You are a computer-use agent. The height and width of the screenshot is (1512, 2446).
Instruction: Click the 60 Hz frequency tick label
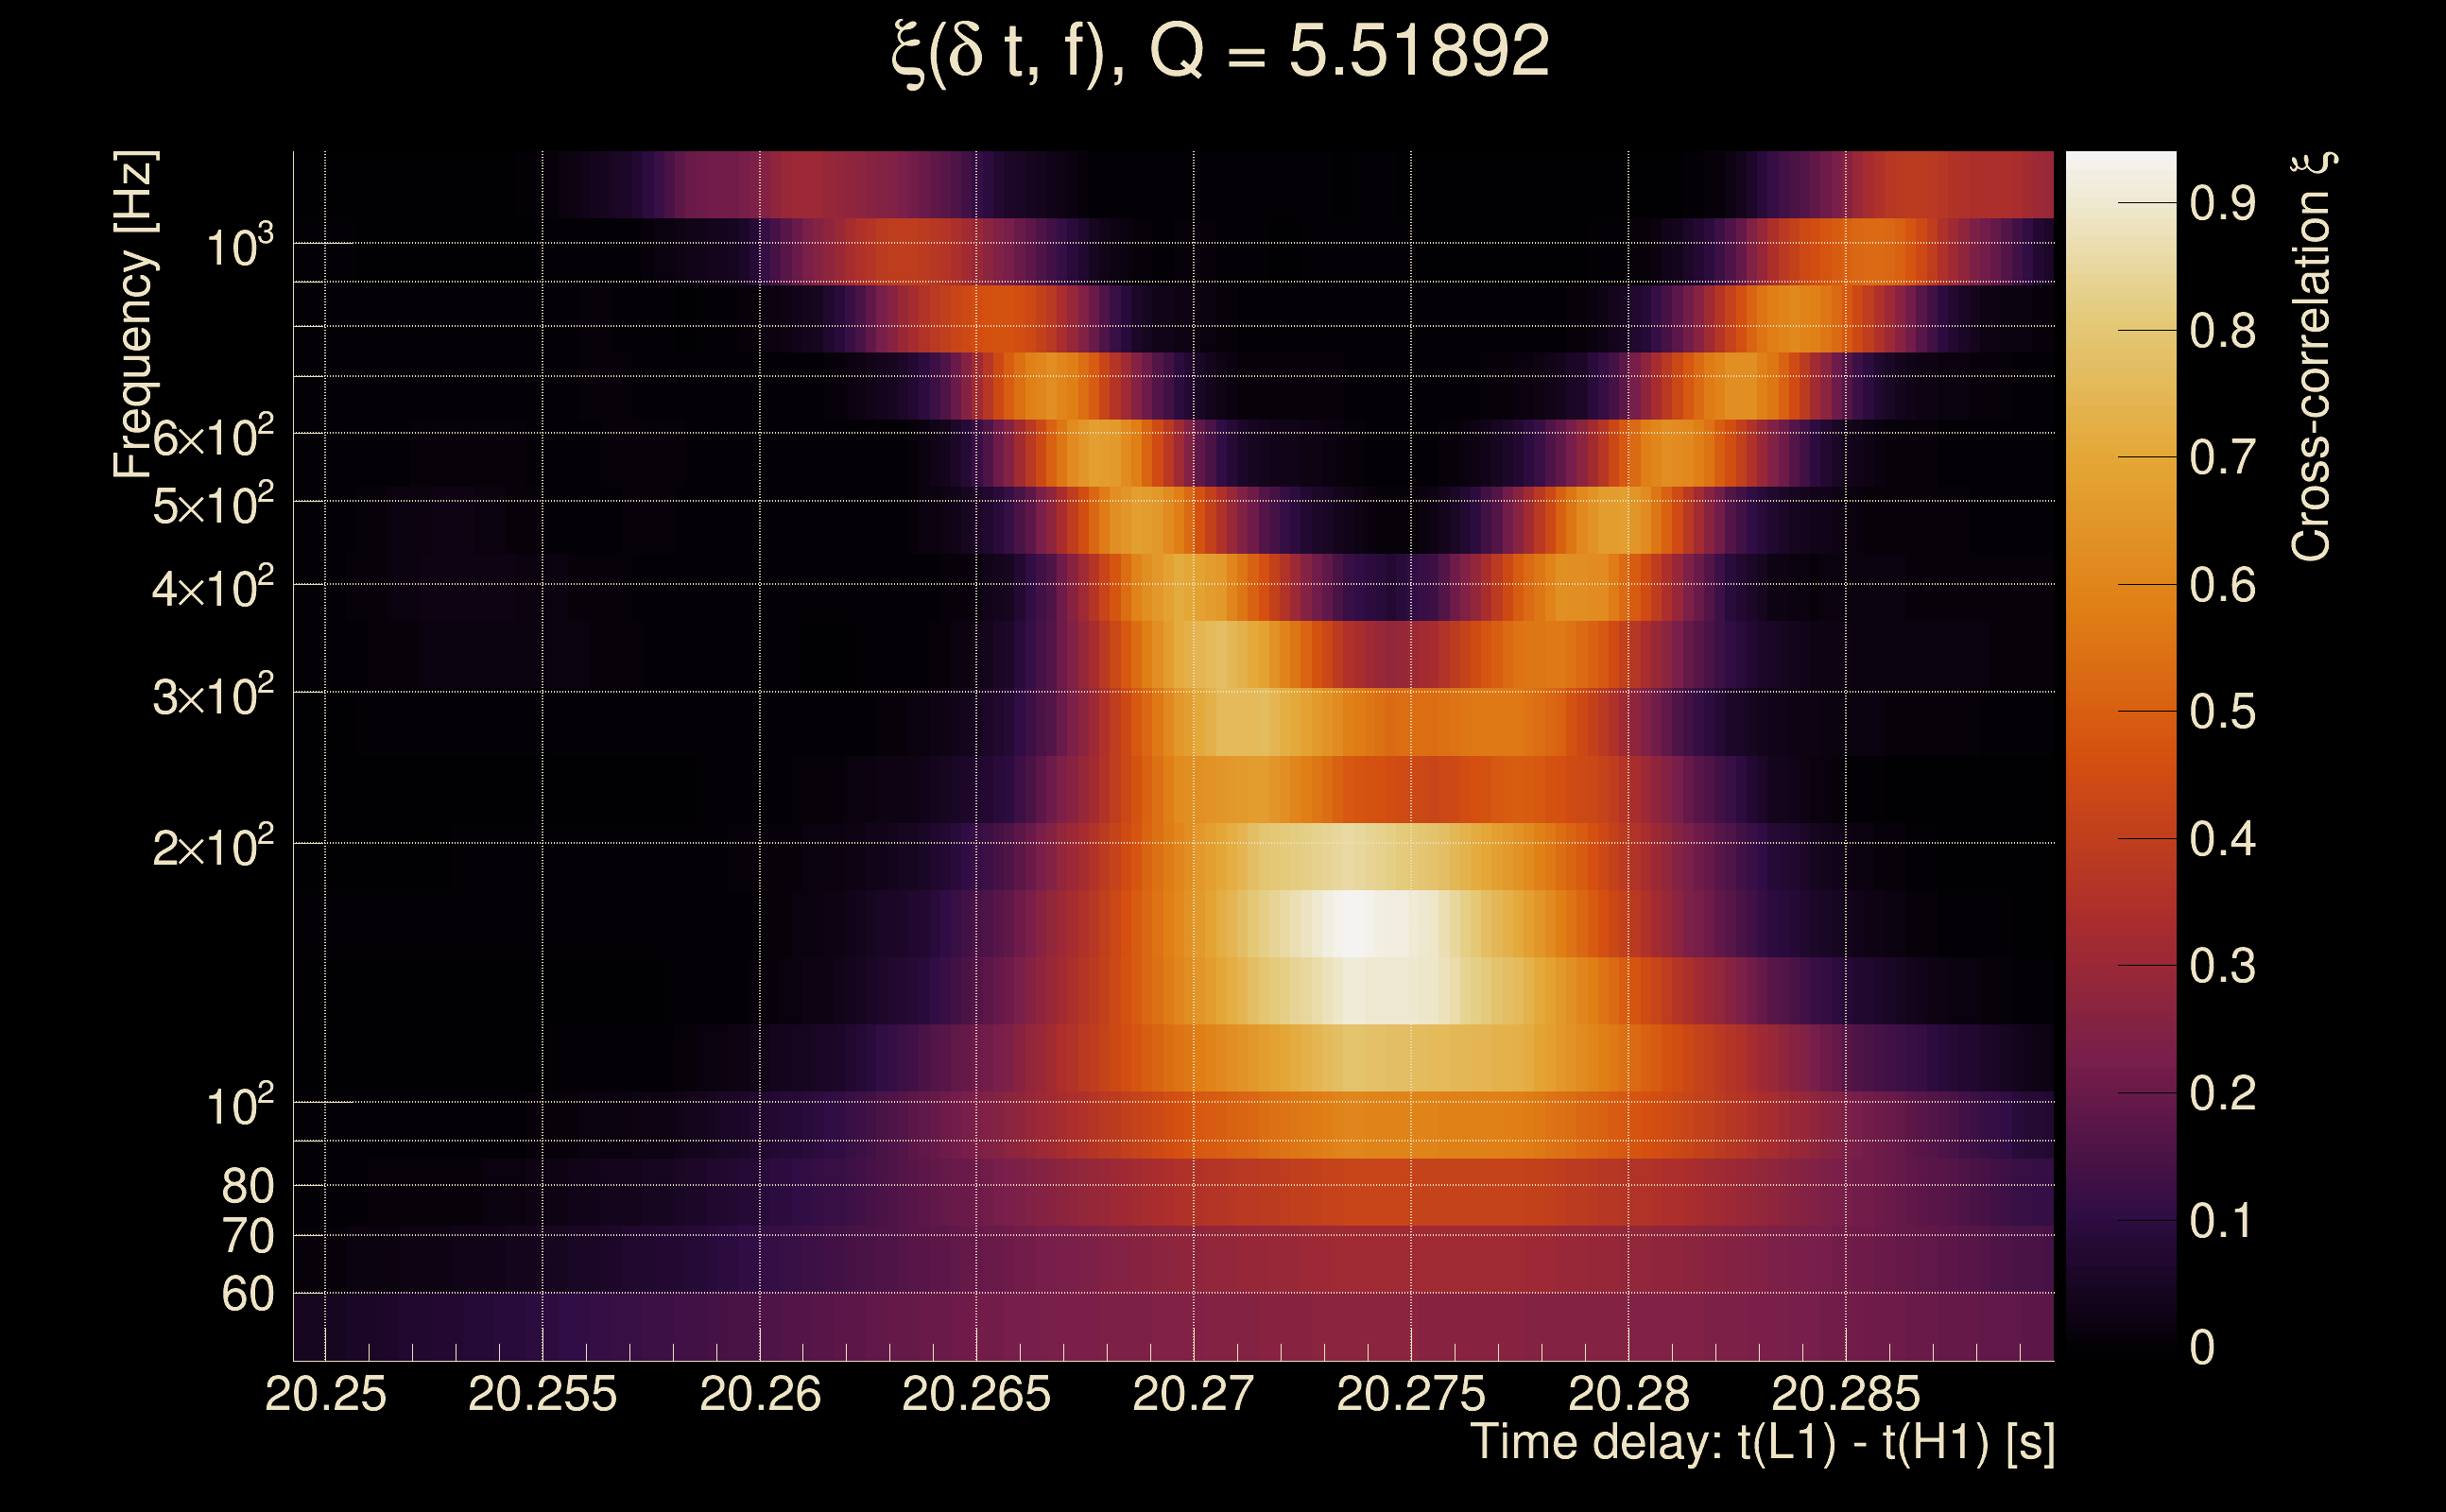(x=247, y=1294)
